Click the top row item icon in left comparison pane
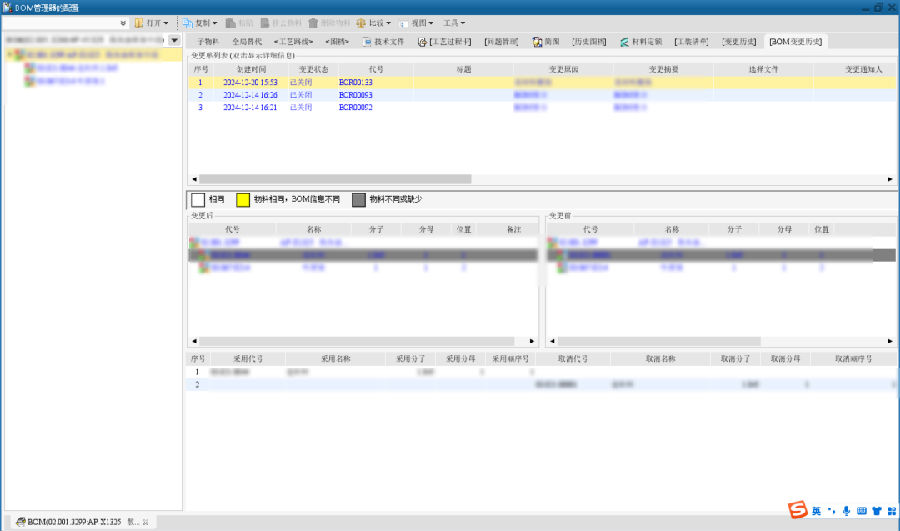The height and width of the screenshot is (531, 900). [194, 243]
